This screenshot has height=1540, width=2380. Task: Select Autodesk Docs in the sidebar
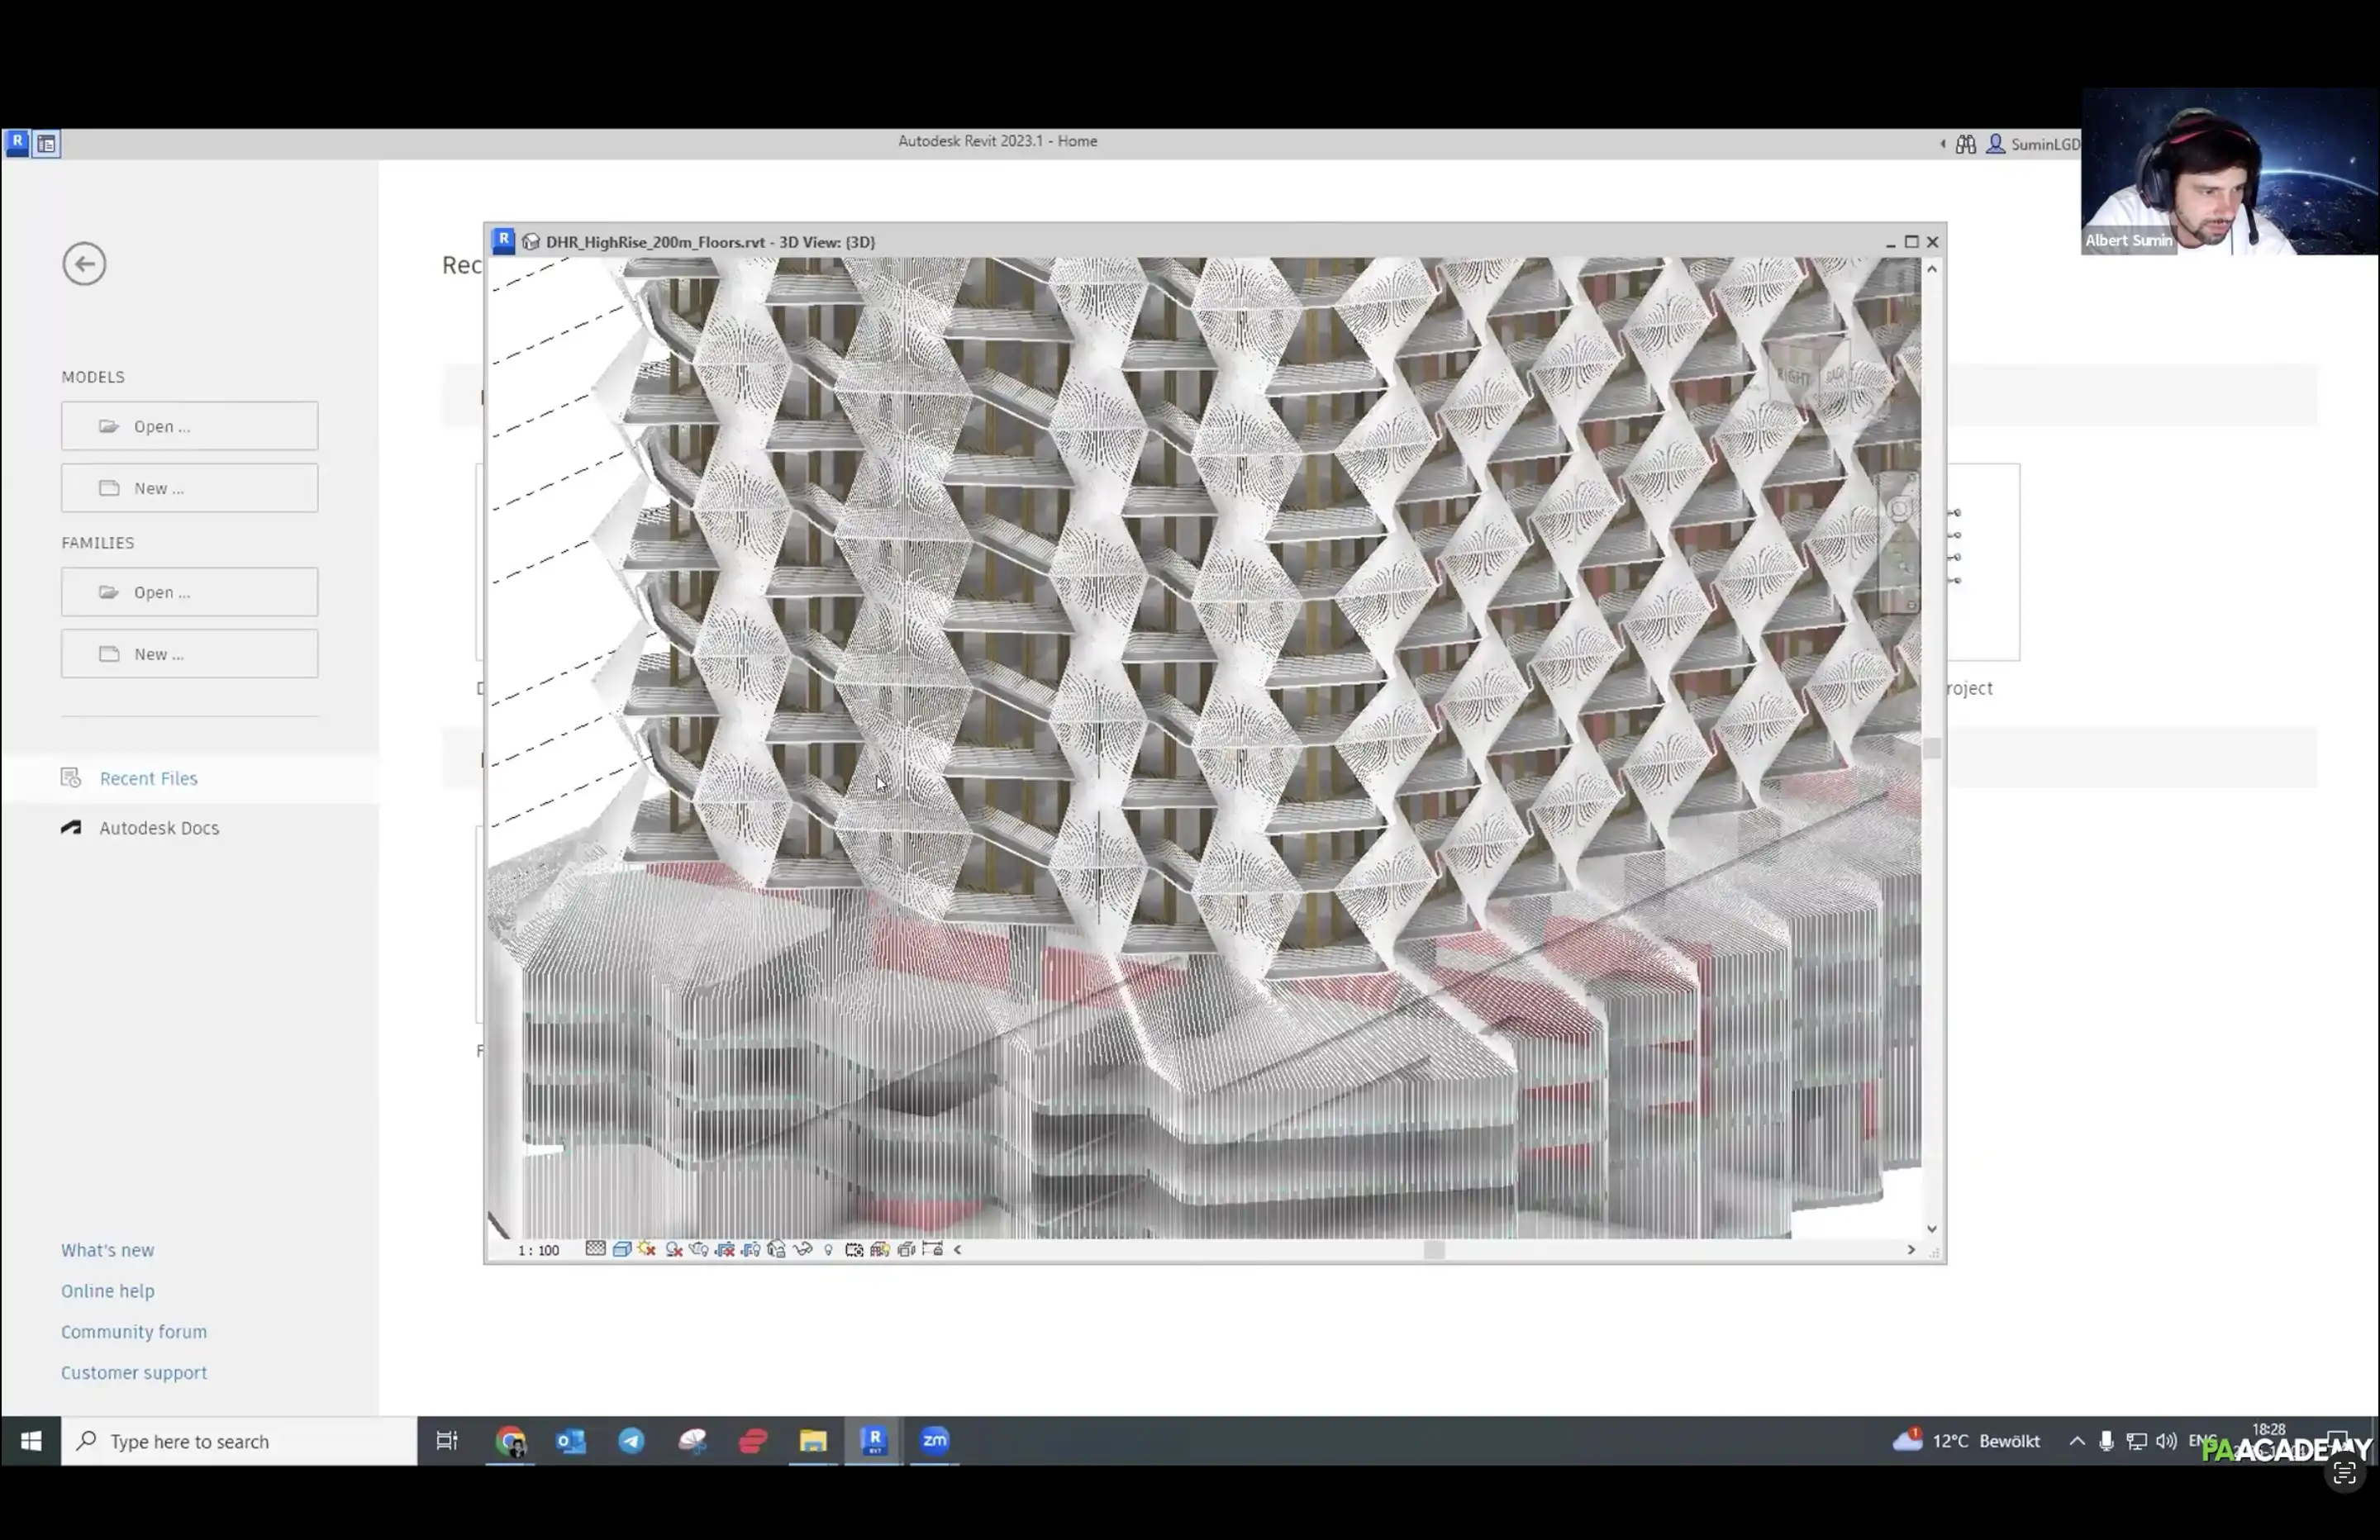tap(158, 828)
